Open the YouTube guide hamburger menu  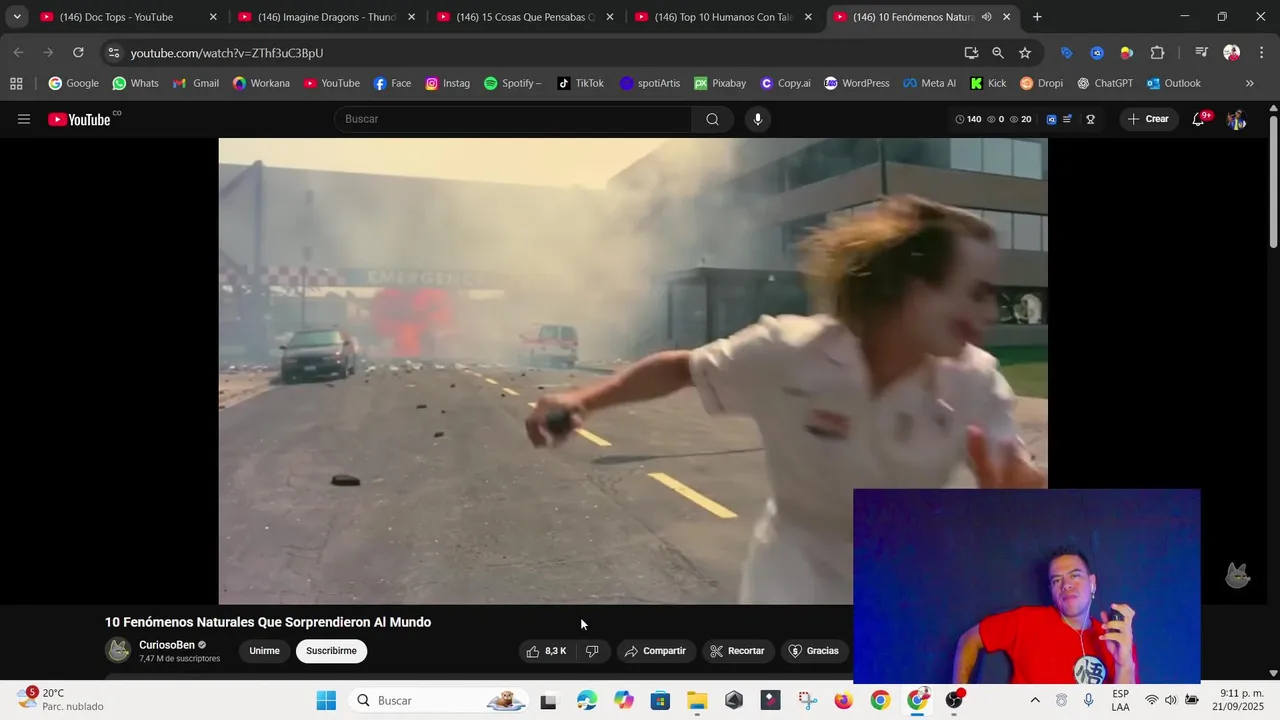click(x=24, y=119)
